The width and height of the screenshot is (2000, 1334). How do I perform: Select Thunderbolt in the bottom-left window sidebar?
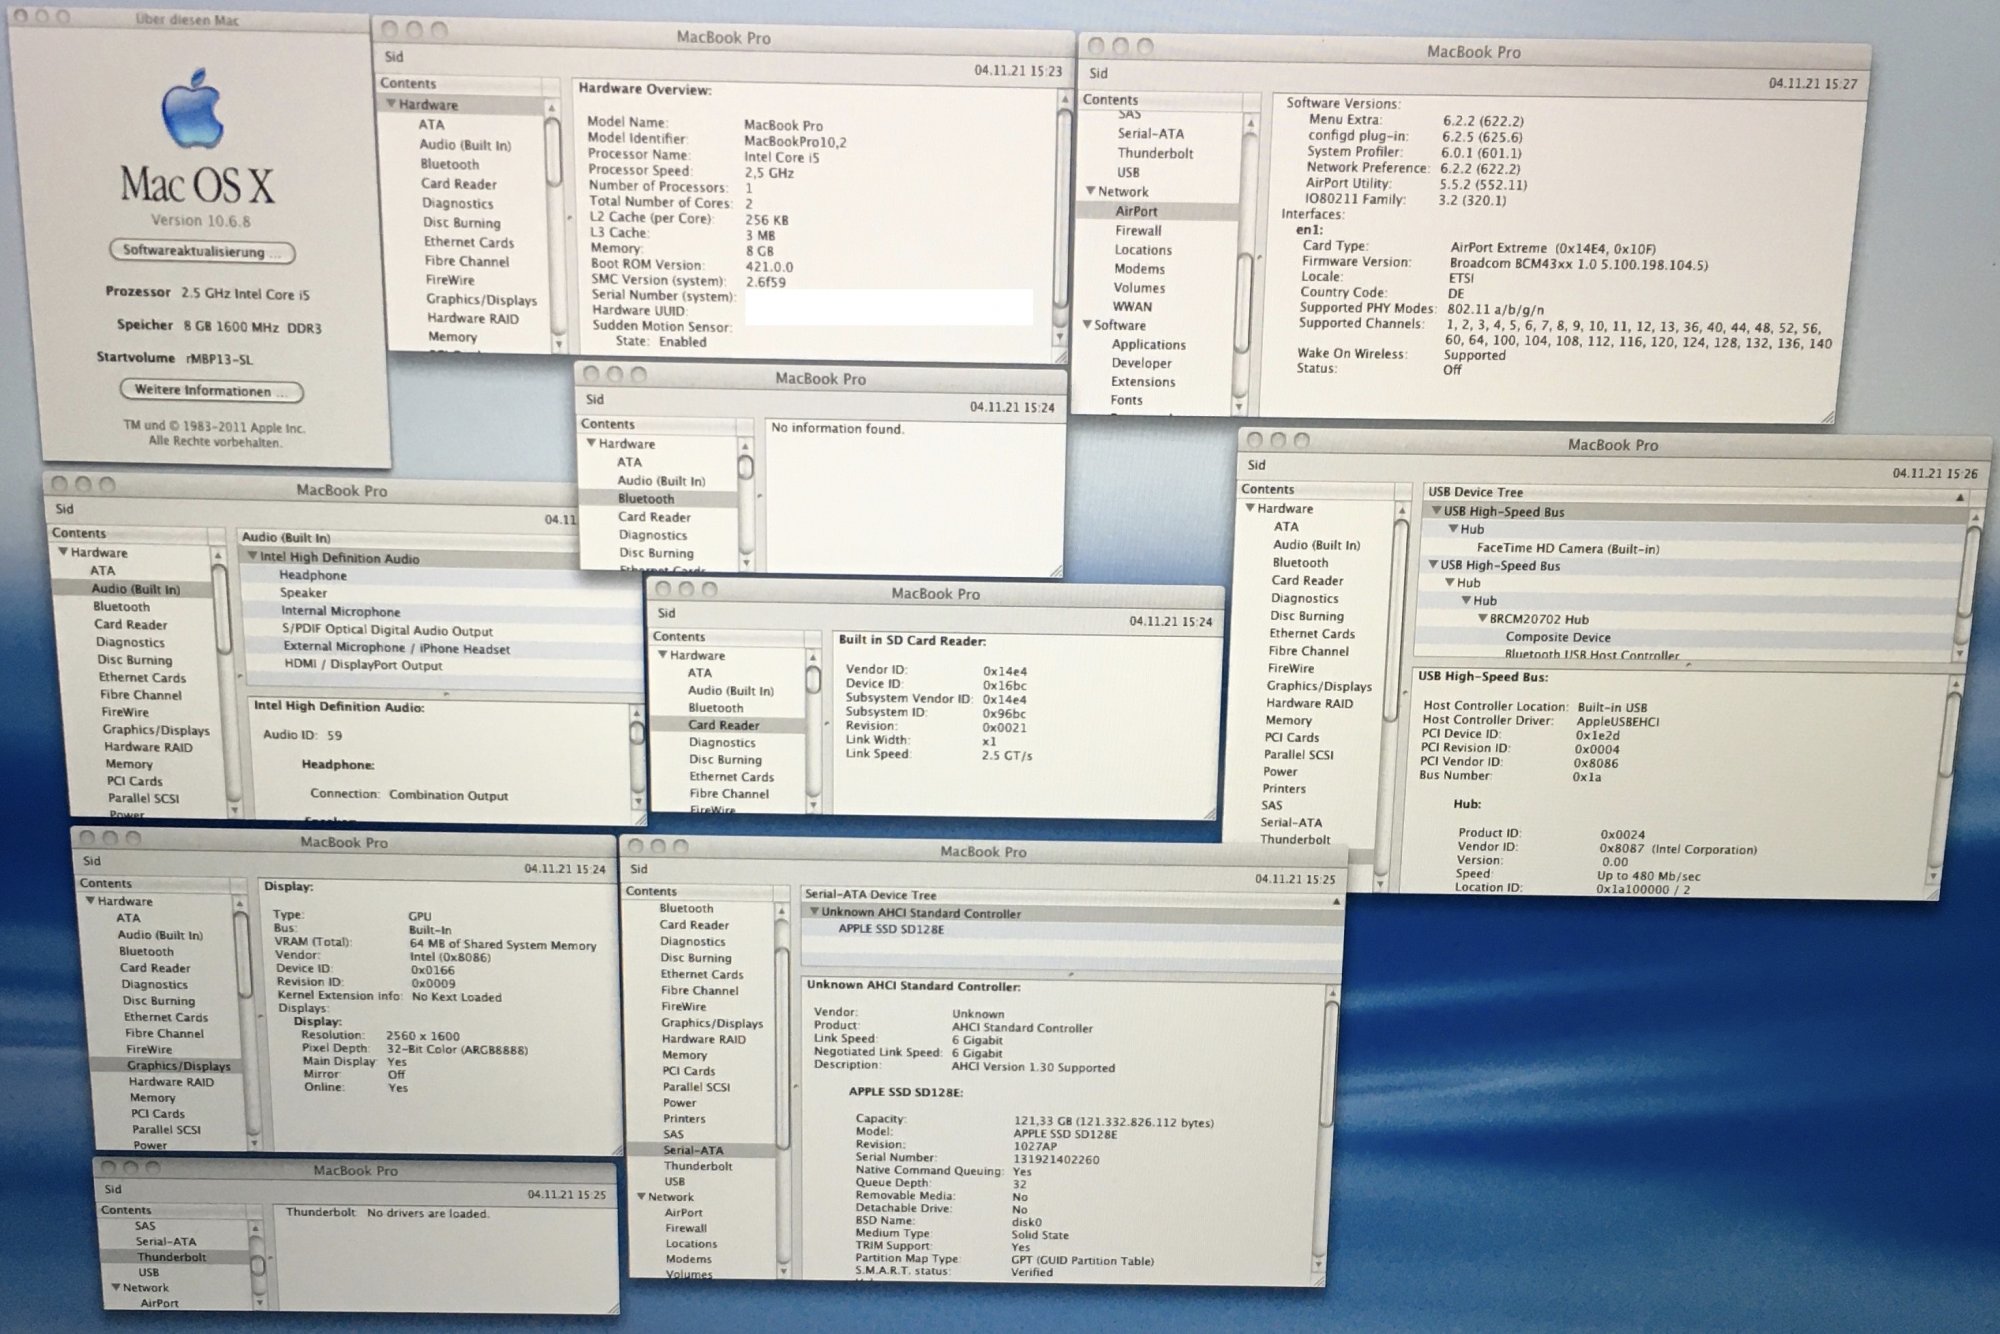pos(171,1257)
